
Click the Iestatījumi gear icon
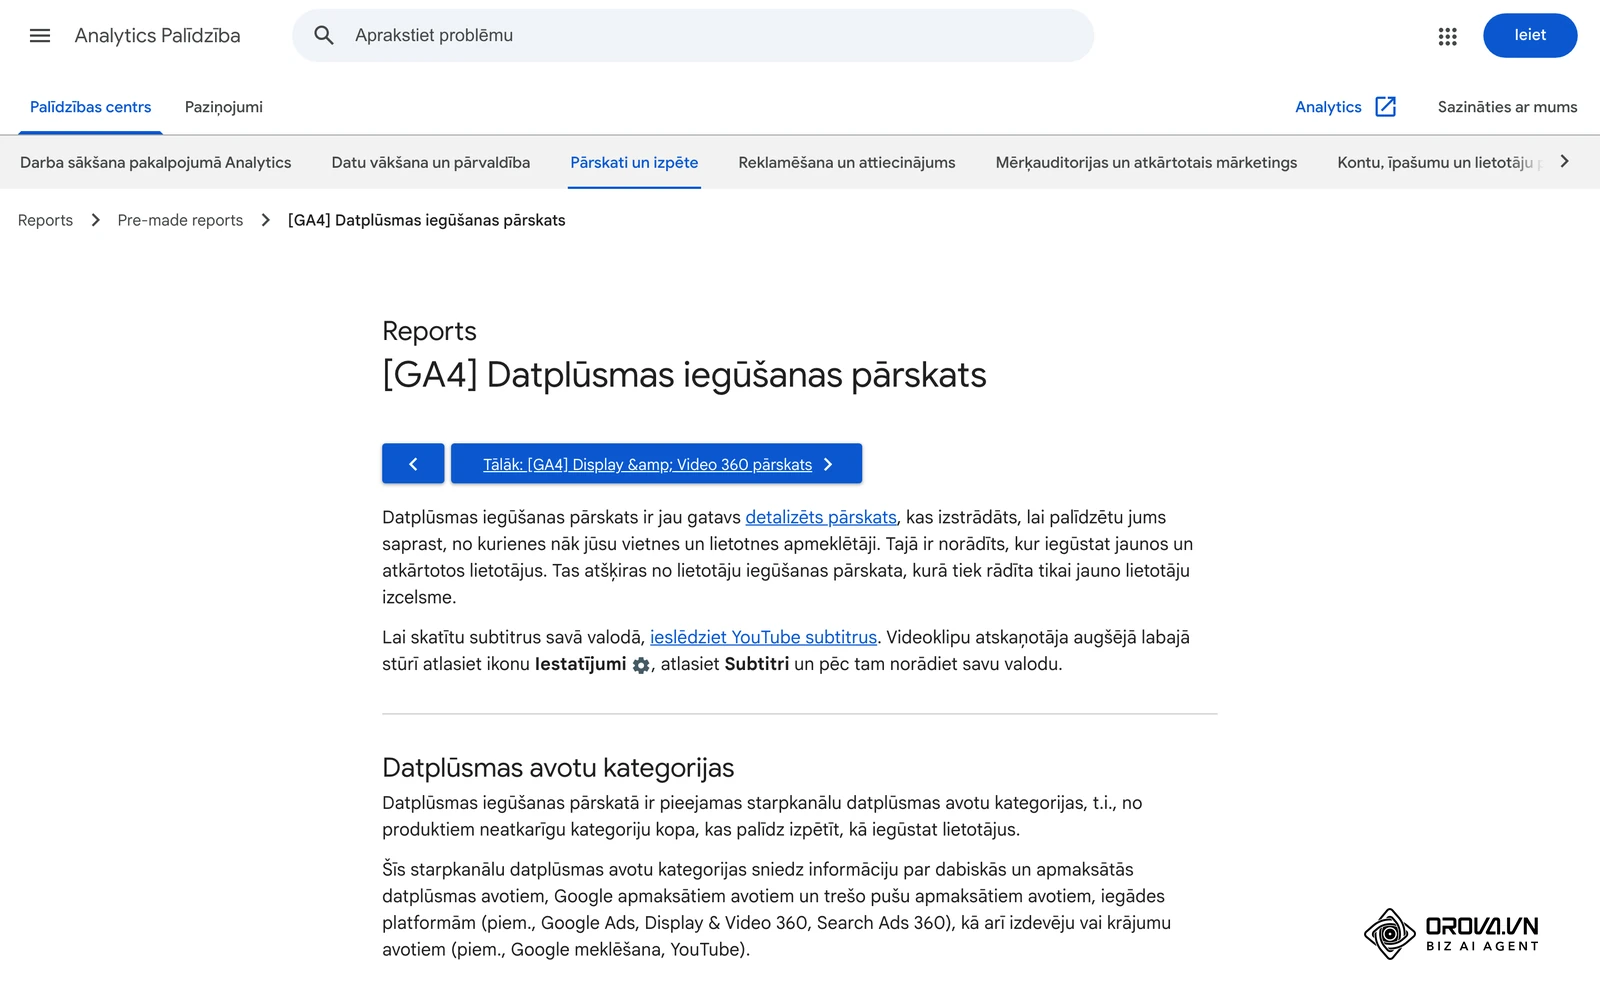click(641, 665)
